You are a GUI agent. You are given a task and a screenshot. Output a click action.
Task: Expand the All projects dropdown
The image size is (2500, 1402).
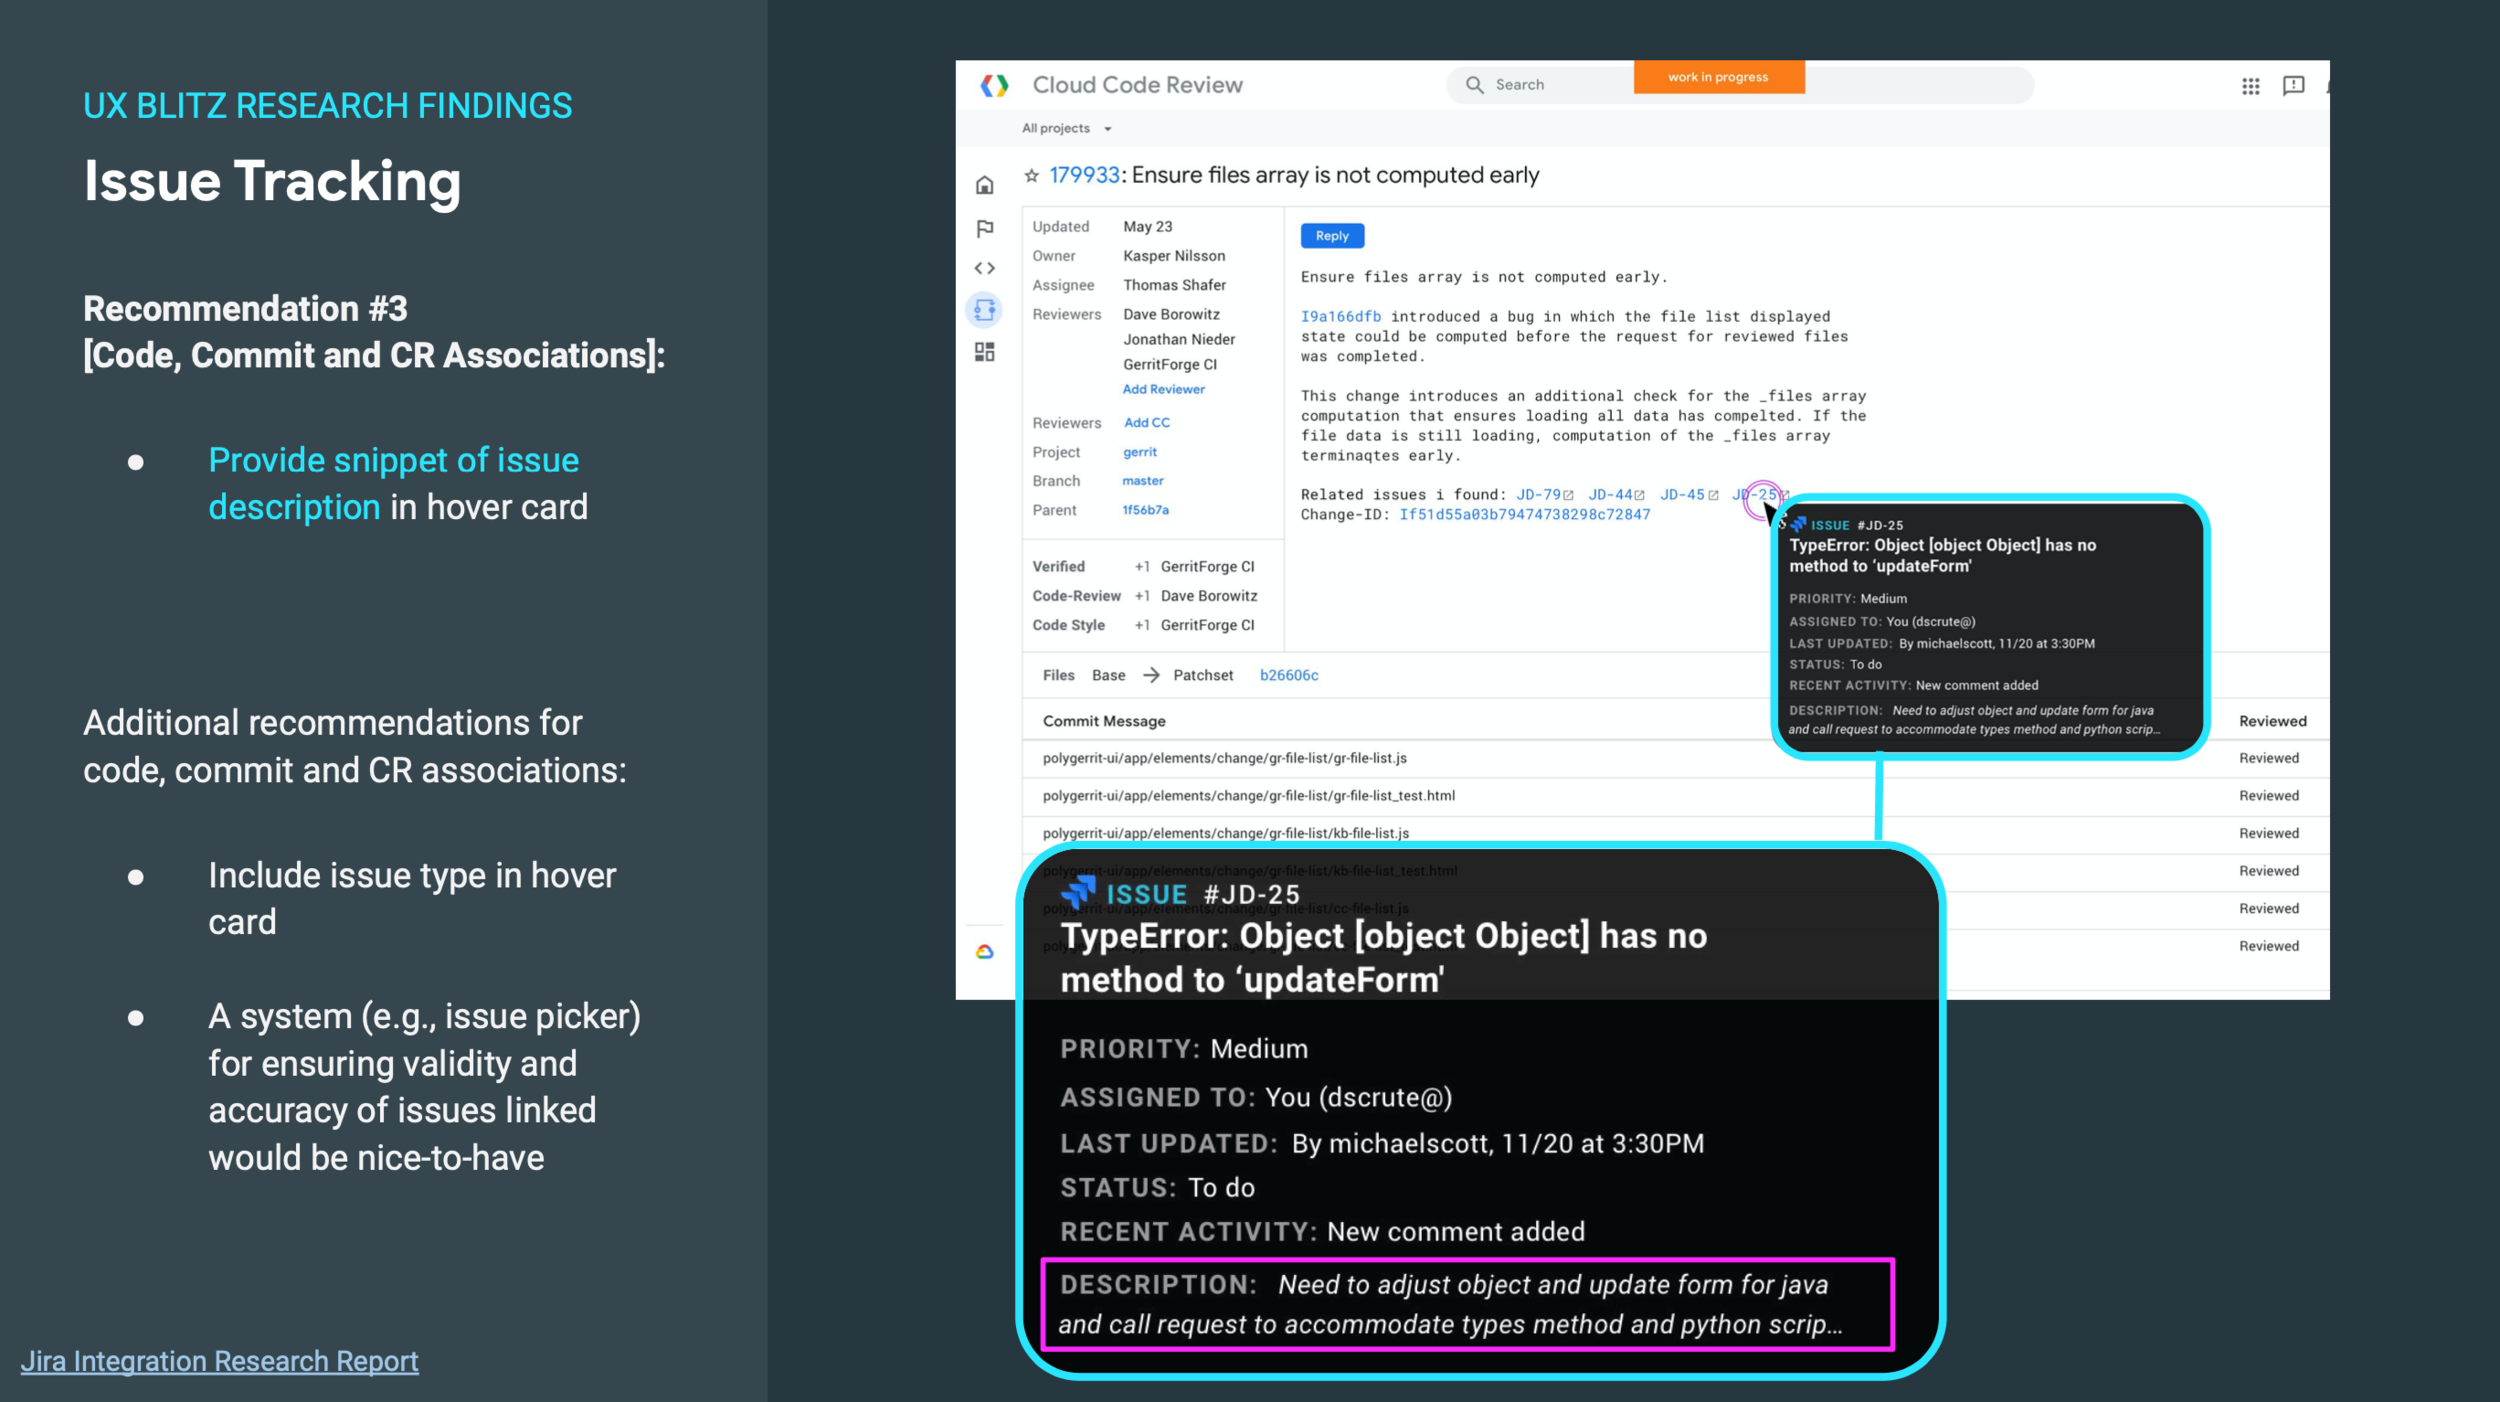pyautogui.click(x=1066, y=129)
